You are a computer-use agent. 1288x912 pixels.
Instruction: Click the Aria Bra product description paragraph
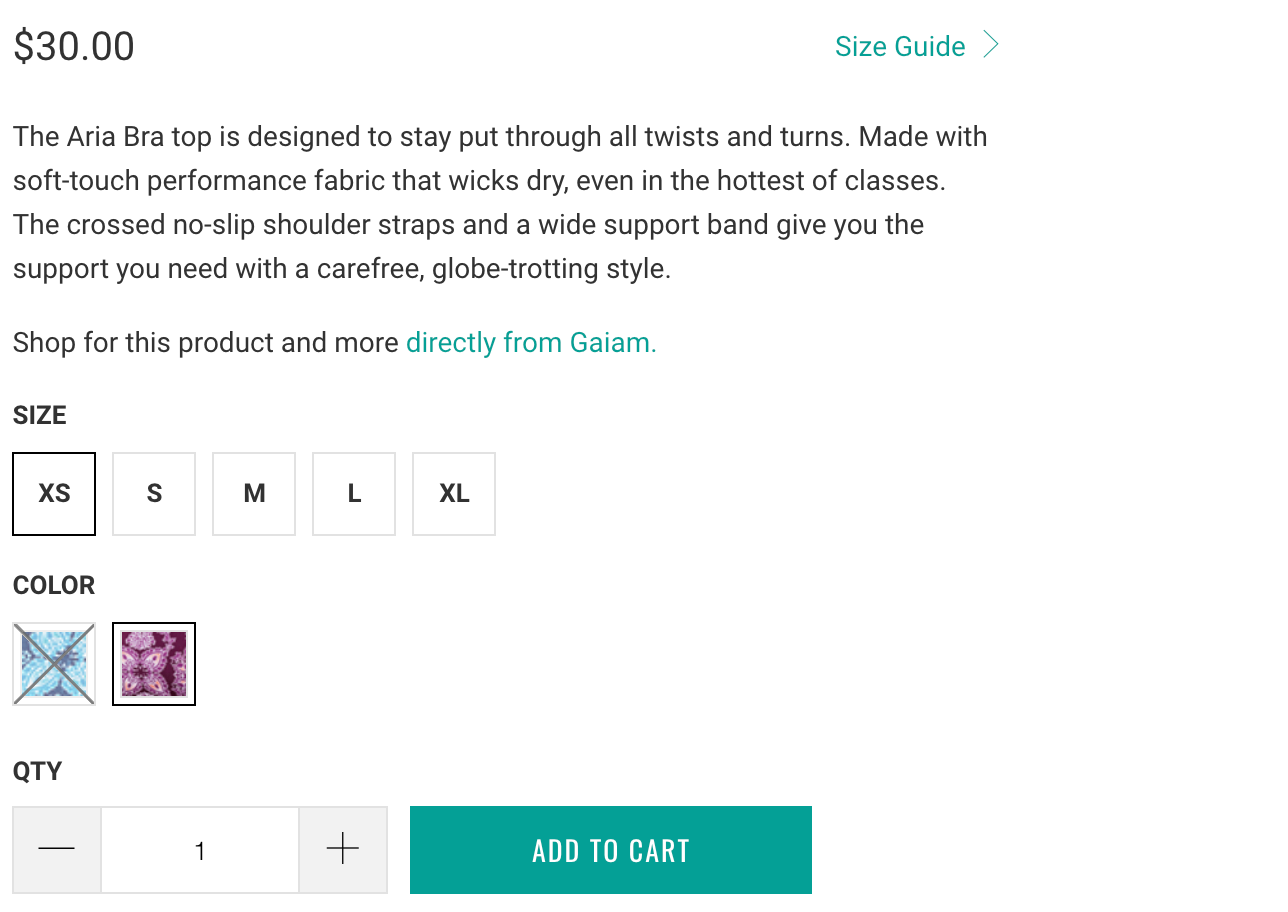pos(500,202)
